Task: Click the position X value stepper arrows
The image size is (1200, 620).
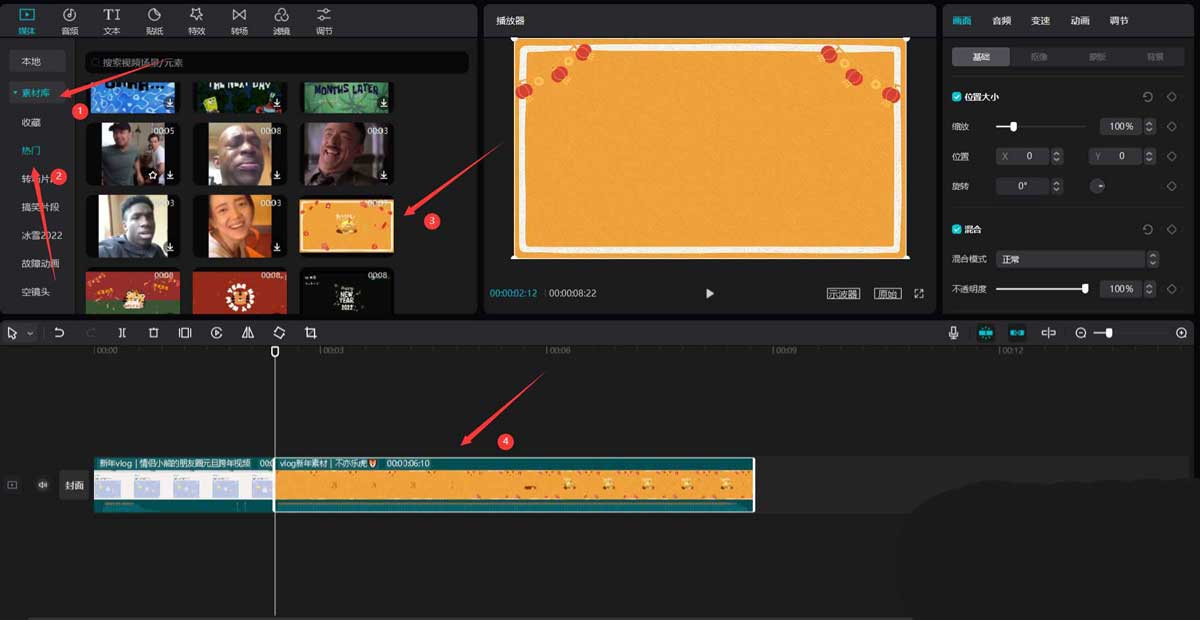Action: point(1057,156)
